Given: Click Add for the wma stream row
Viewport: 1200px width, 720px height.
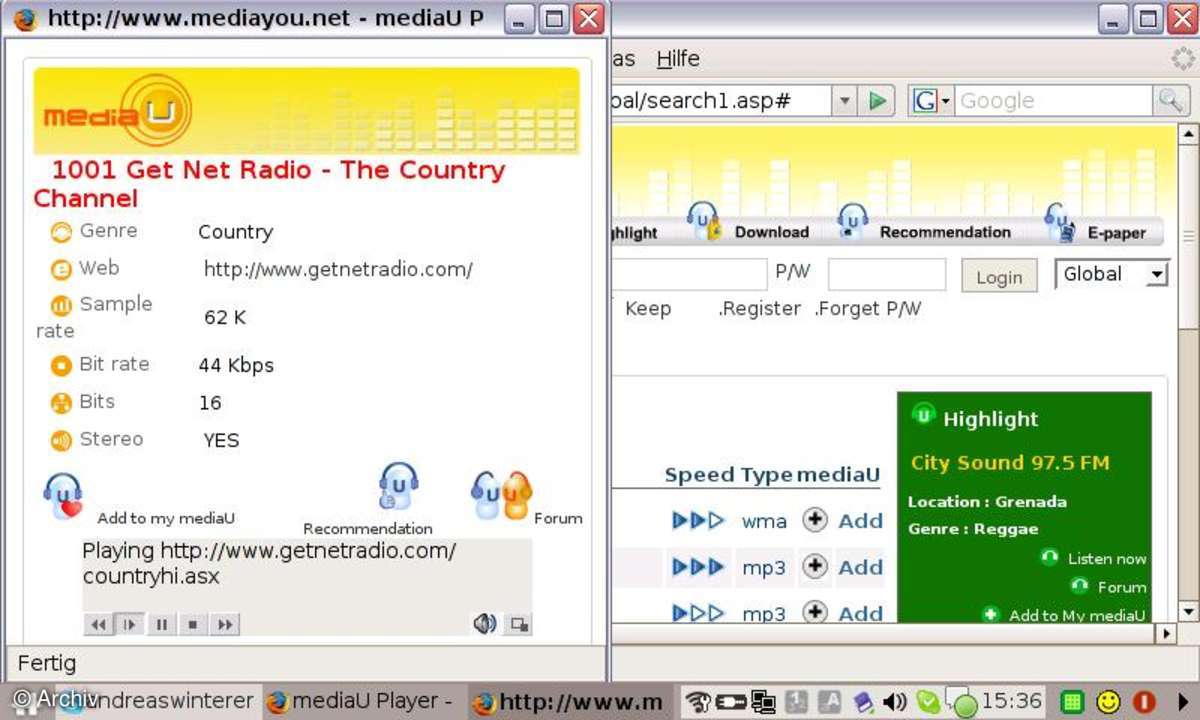Looking at the screenshot, I should 860,521.
